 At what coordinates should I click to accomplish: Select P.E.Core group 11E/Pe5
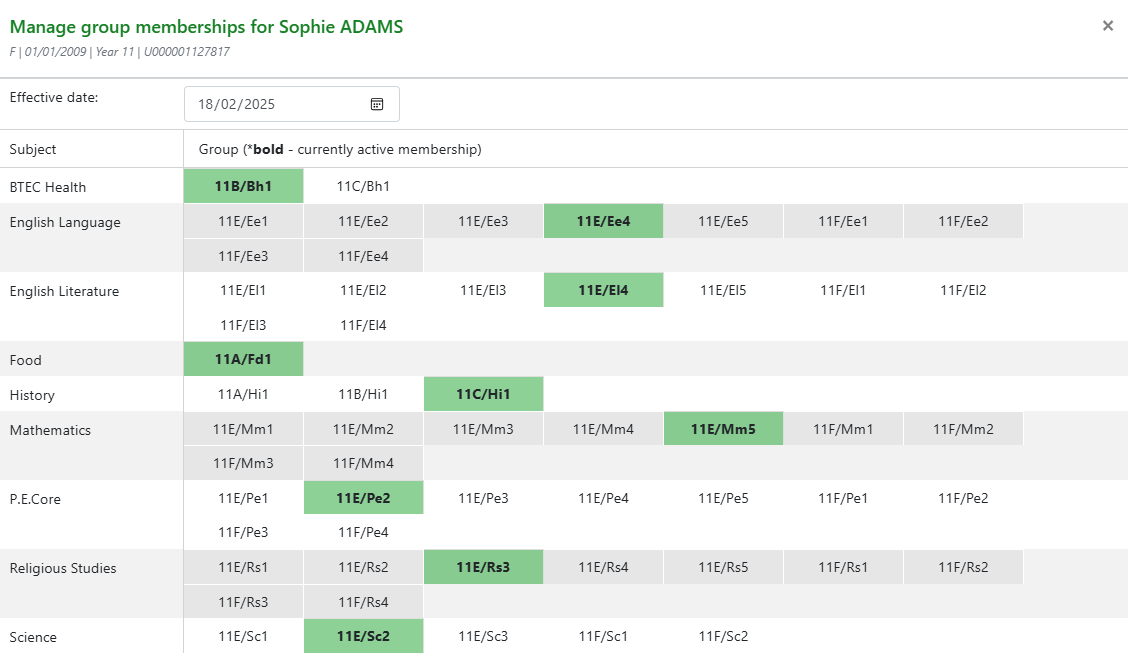pyautogui.click(x=723, y=498)
